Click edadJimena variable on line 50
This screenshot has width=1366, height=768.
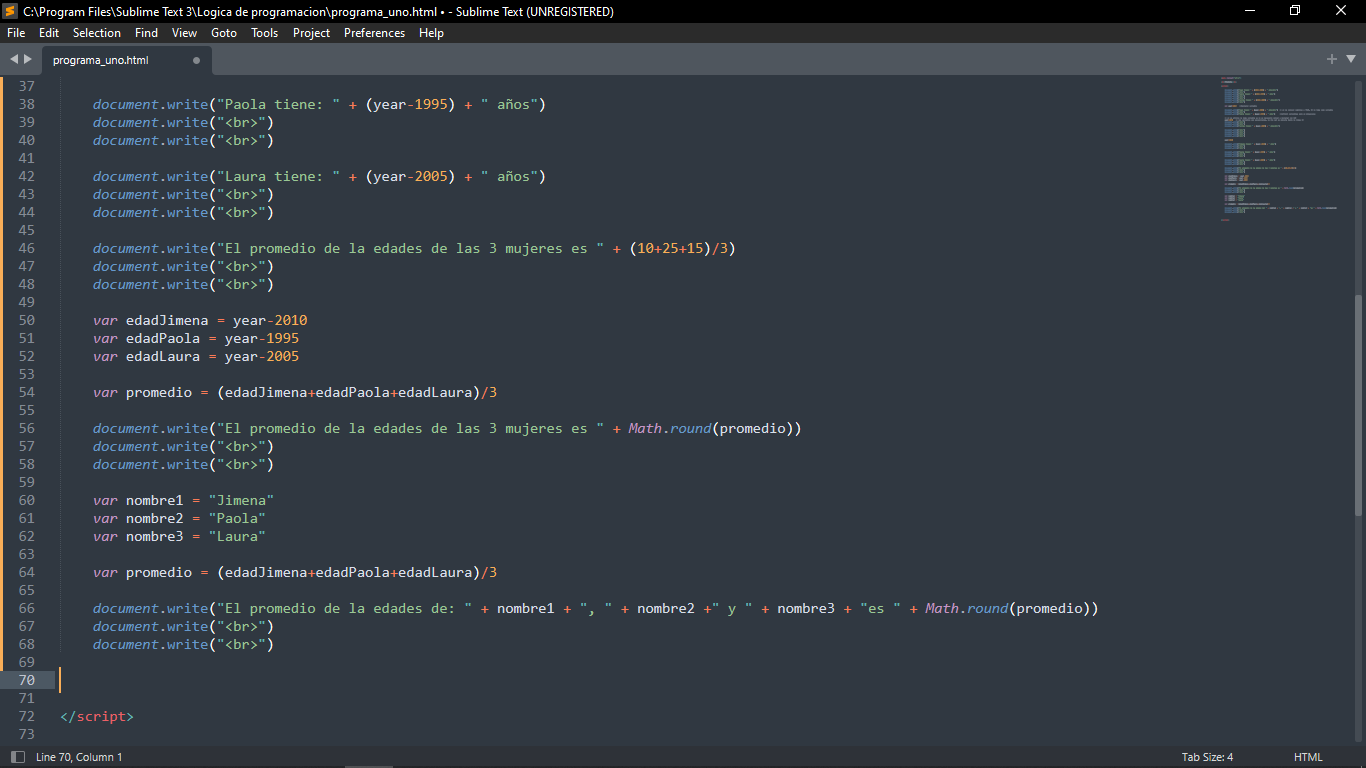coord(167,320)
